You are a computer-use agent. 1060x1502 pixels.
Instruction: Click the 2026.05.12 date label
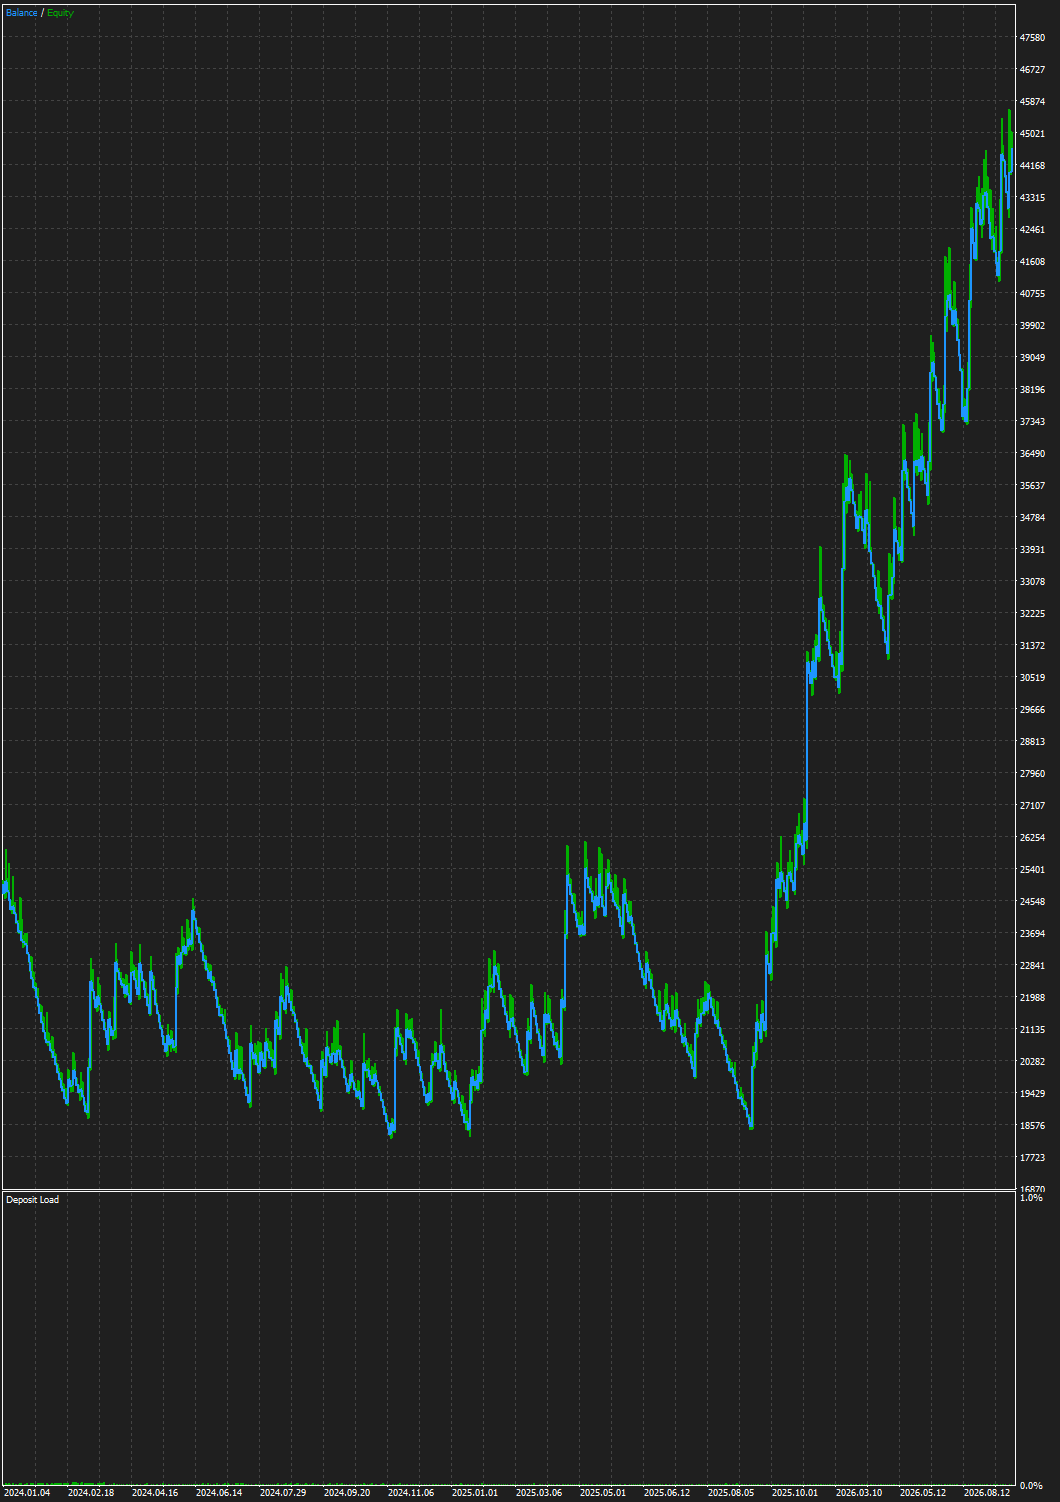coord(923,1493)
